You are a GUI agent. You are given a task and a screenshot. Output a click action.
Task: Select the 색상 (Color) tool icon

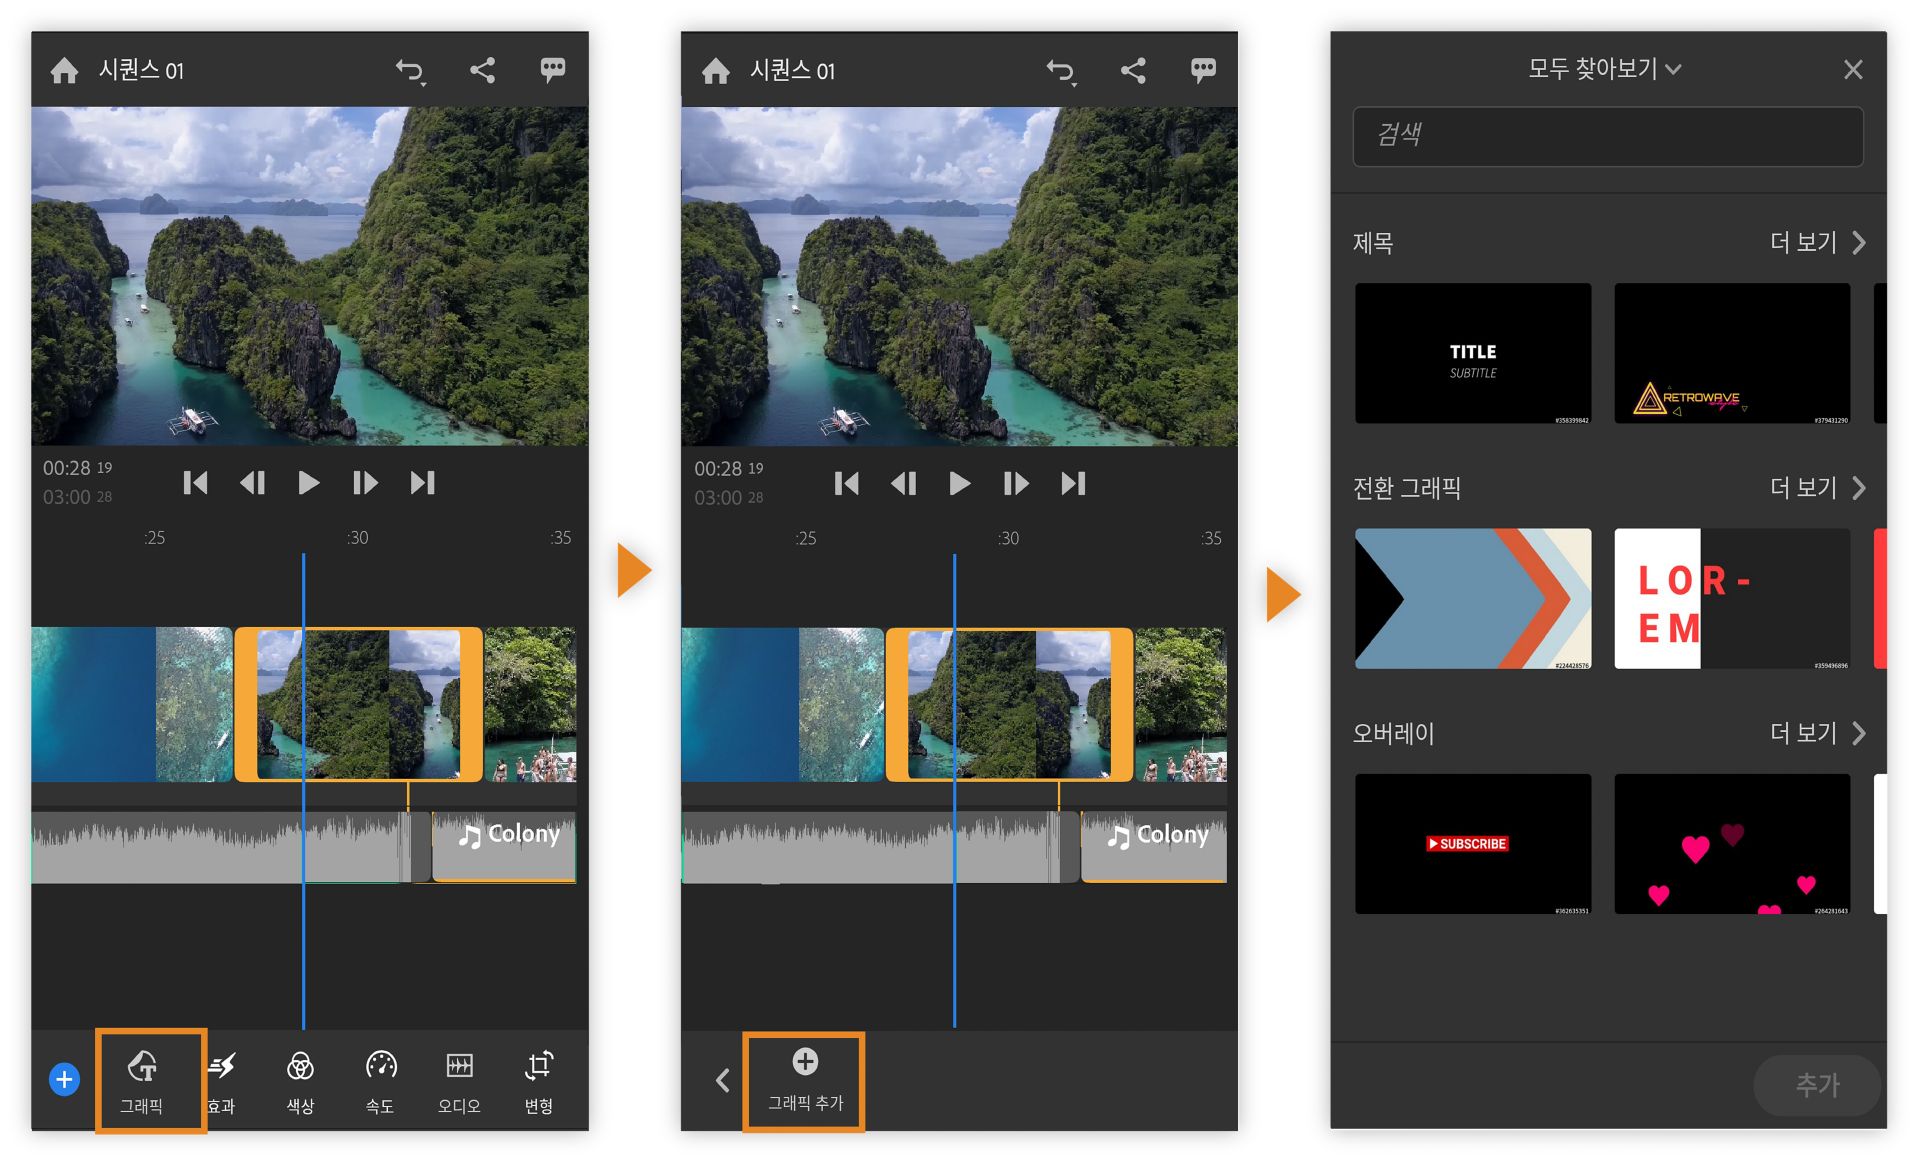(x=300, y=1080)
